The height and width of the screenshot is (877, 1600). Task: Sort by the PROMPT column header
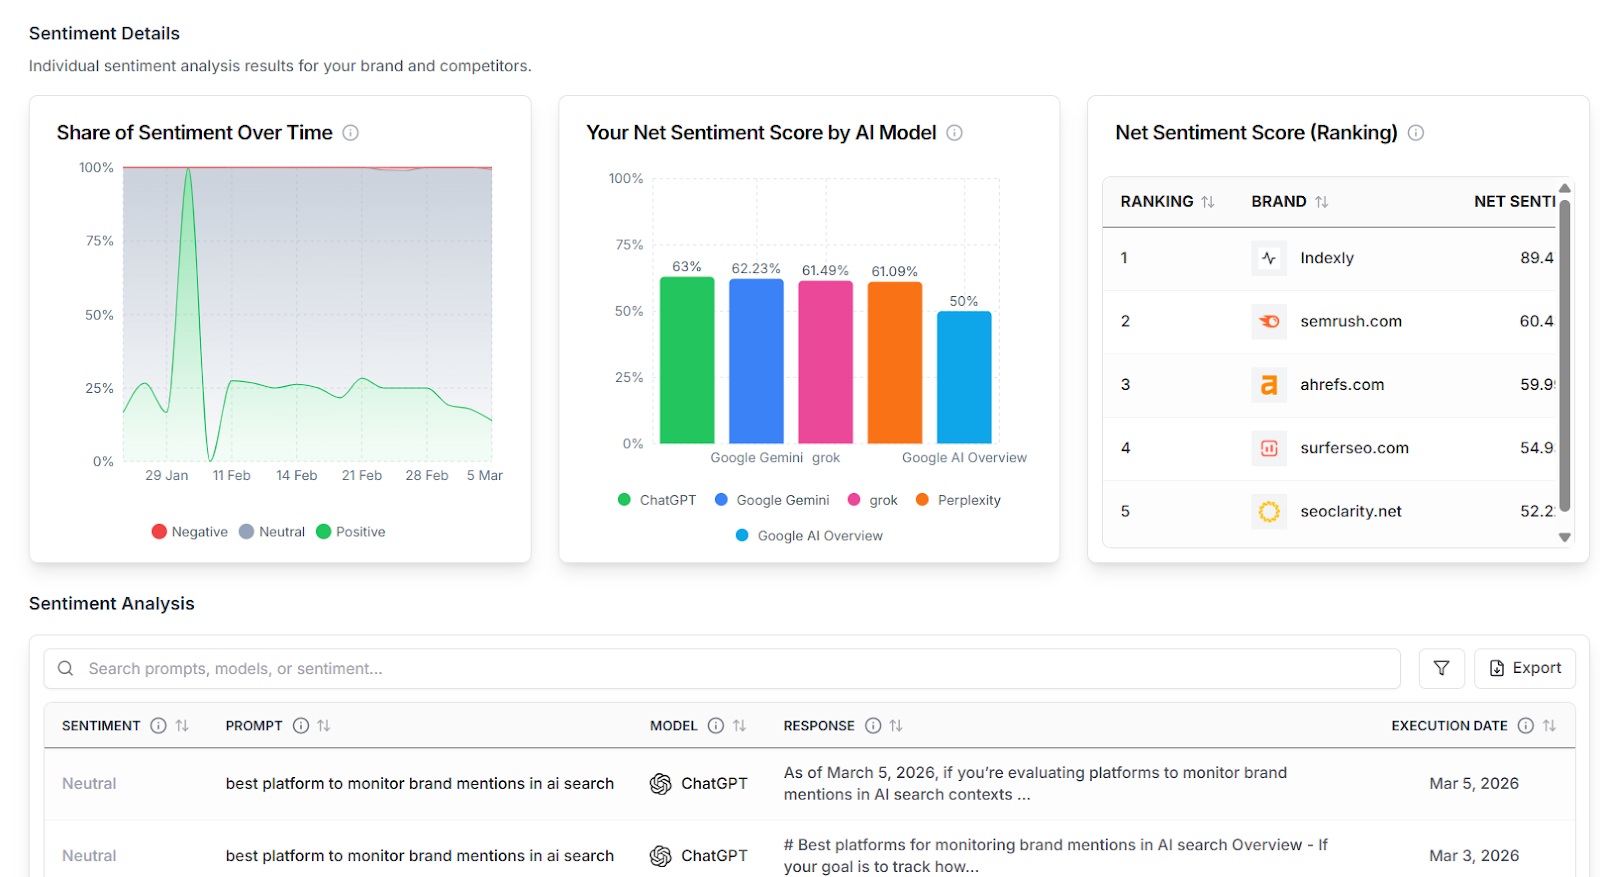(324, 726)
